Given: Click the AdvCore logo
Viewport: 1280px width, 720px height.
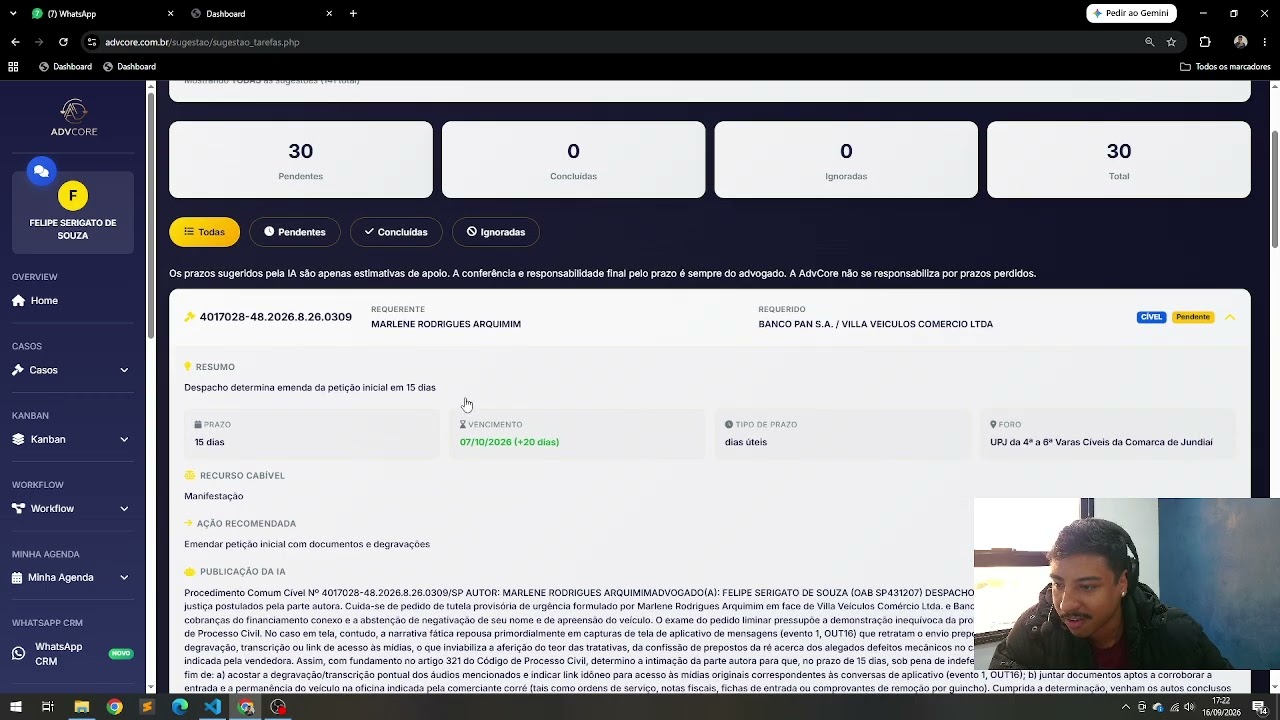Looking at the screenshot, I should (74, 118).
